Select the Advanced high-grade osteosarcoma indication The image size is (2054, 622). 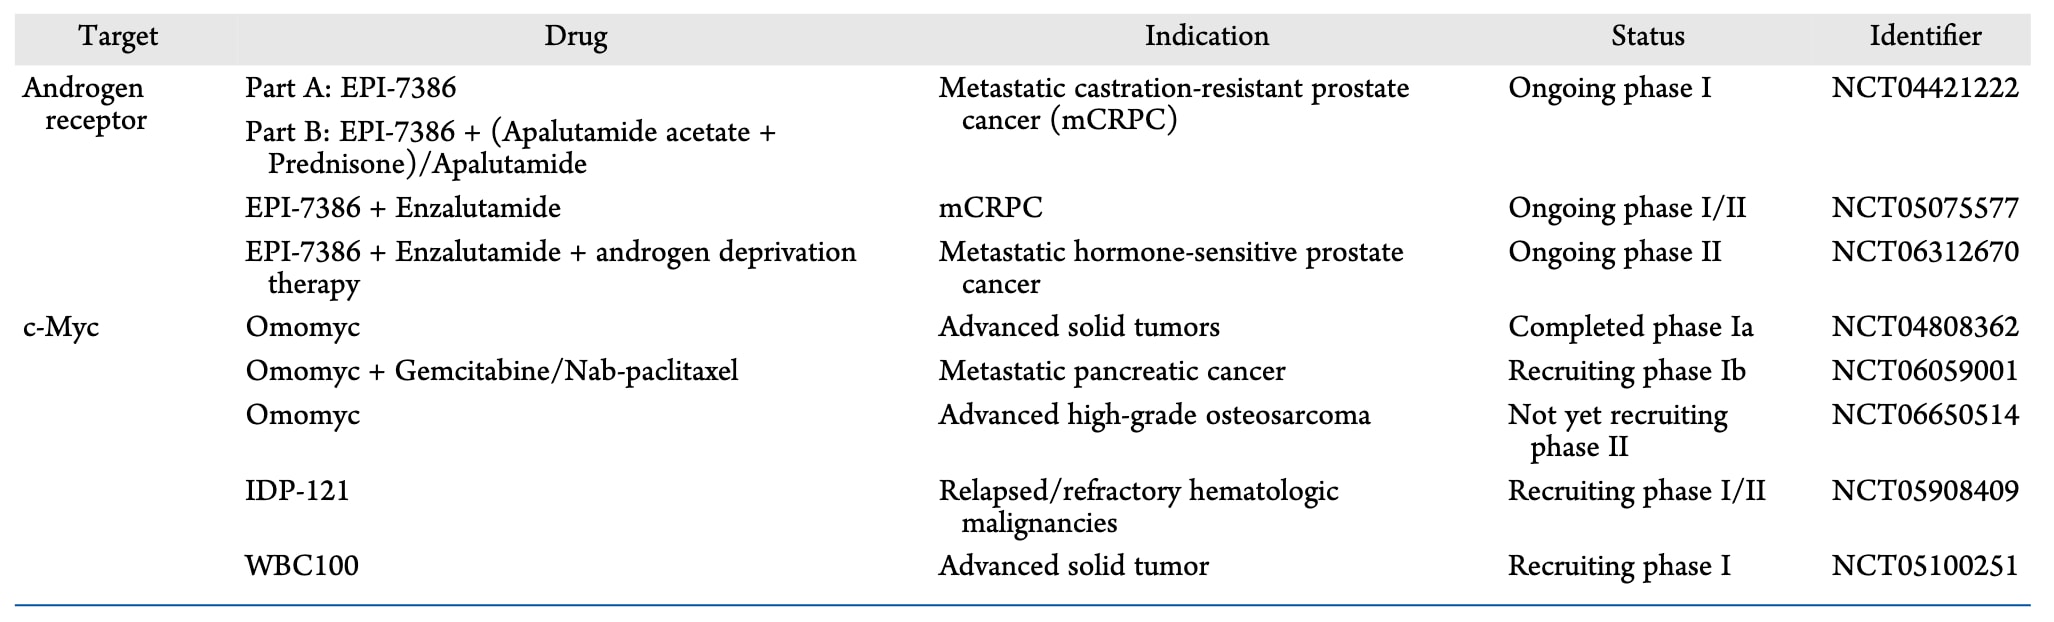coord(1154,415)
